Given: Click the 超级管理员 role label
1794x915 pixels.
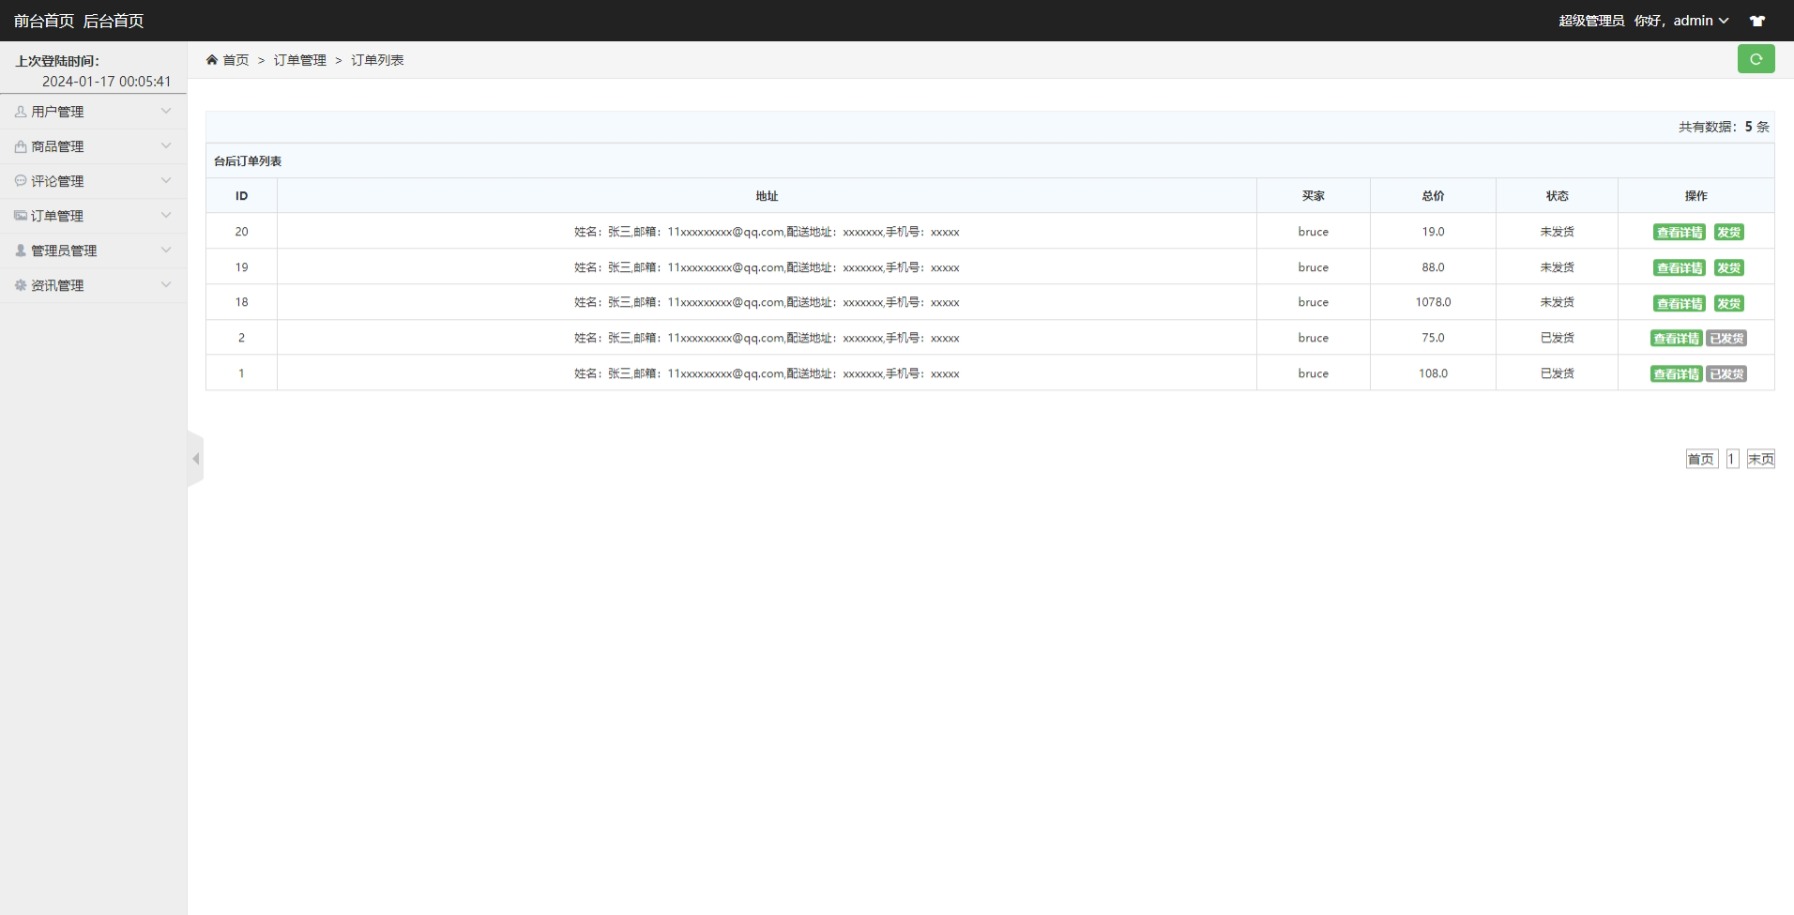Looking at the screenshot, I should 1591,21.
